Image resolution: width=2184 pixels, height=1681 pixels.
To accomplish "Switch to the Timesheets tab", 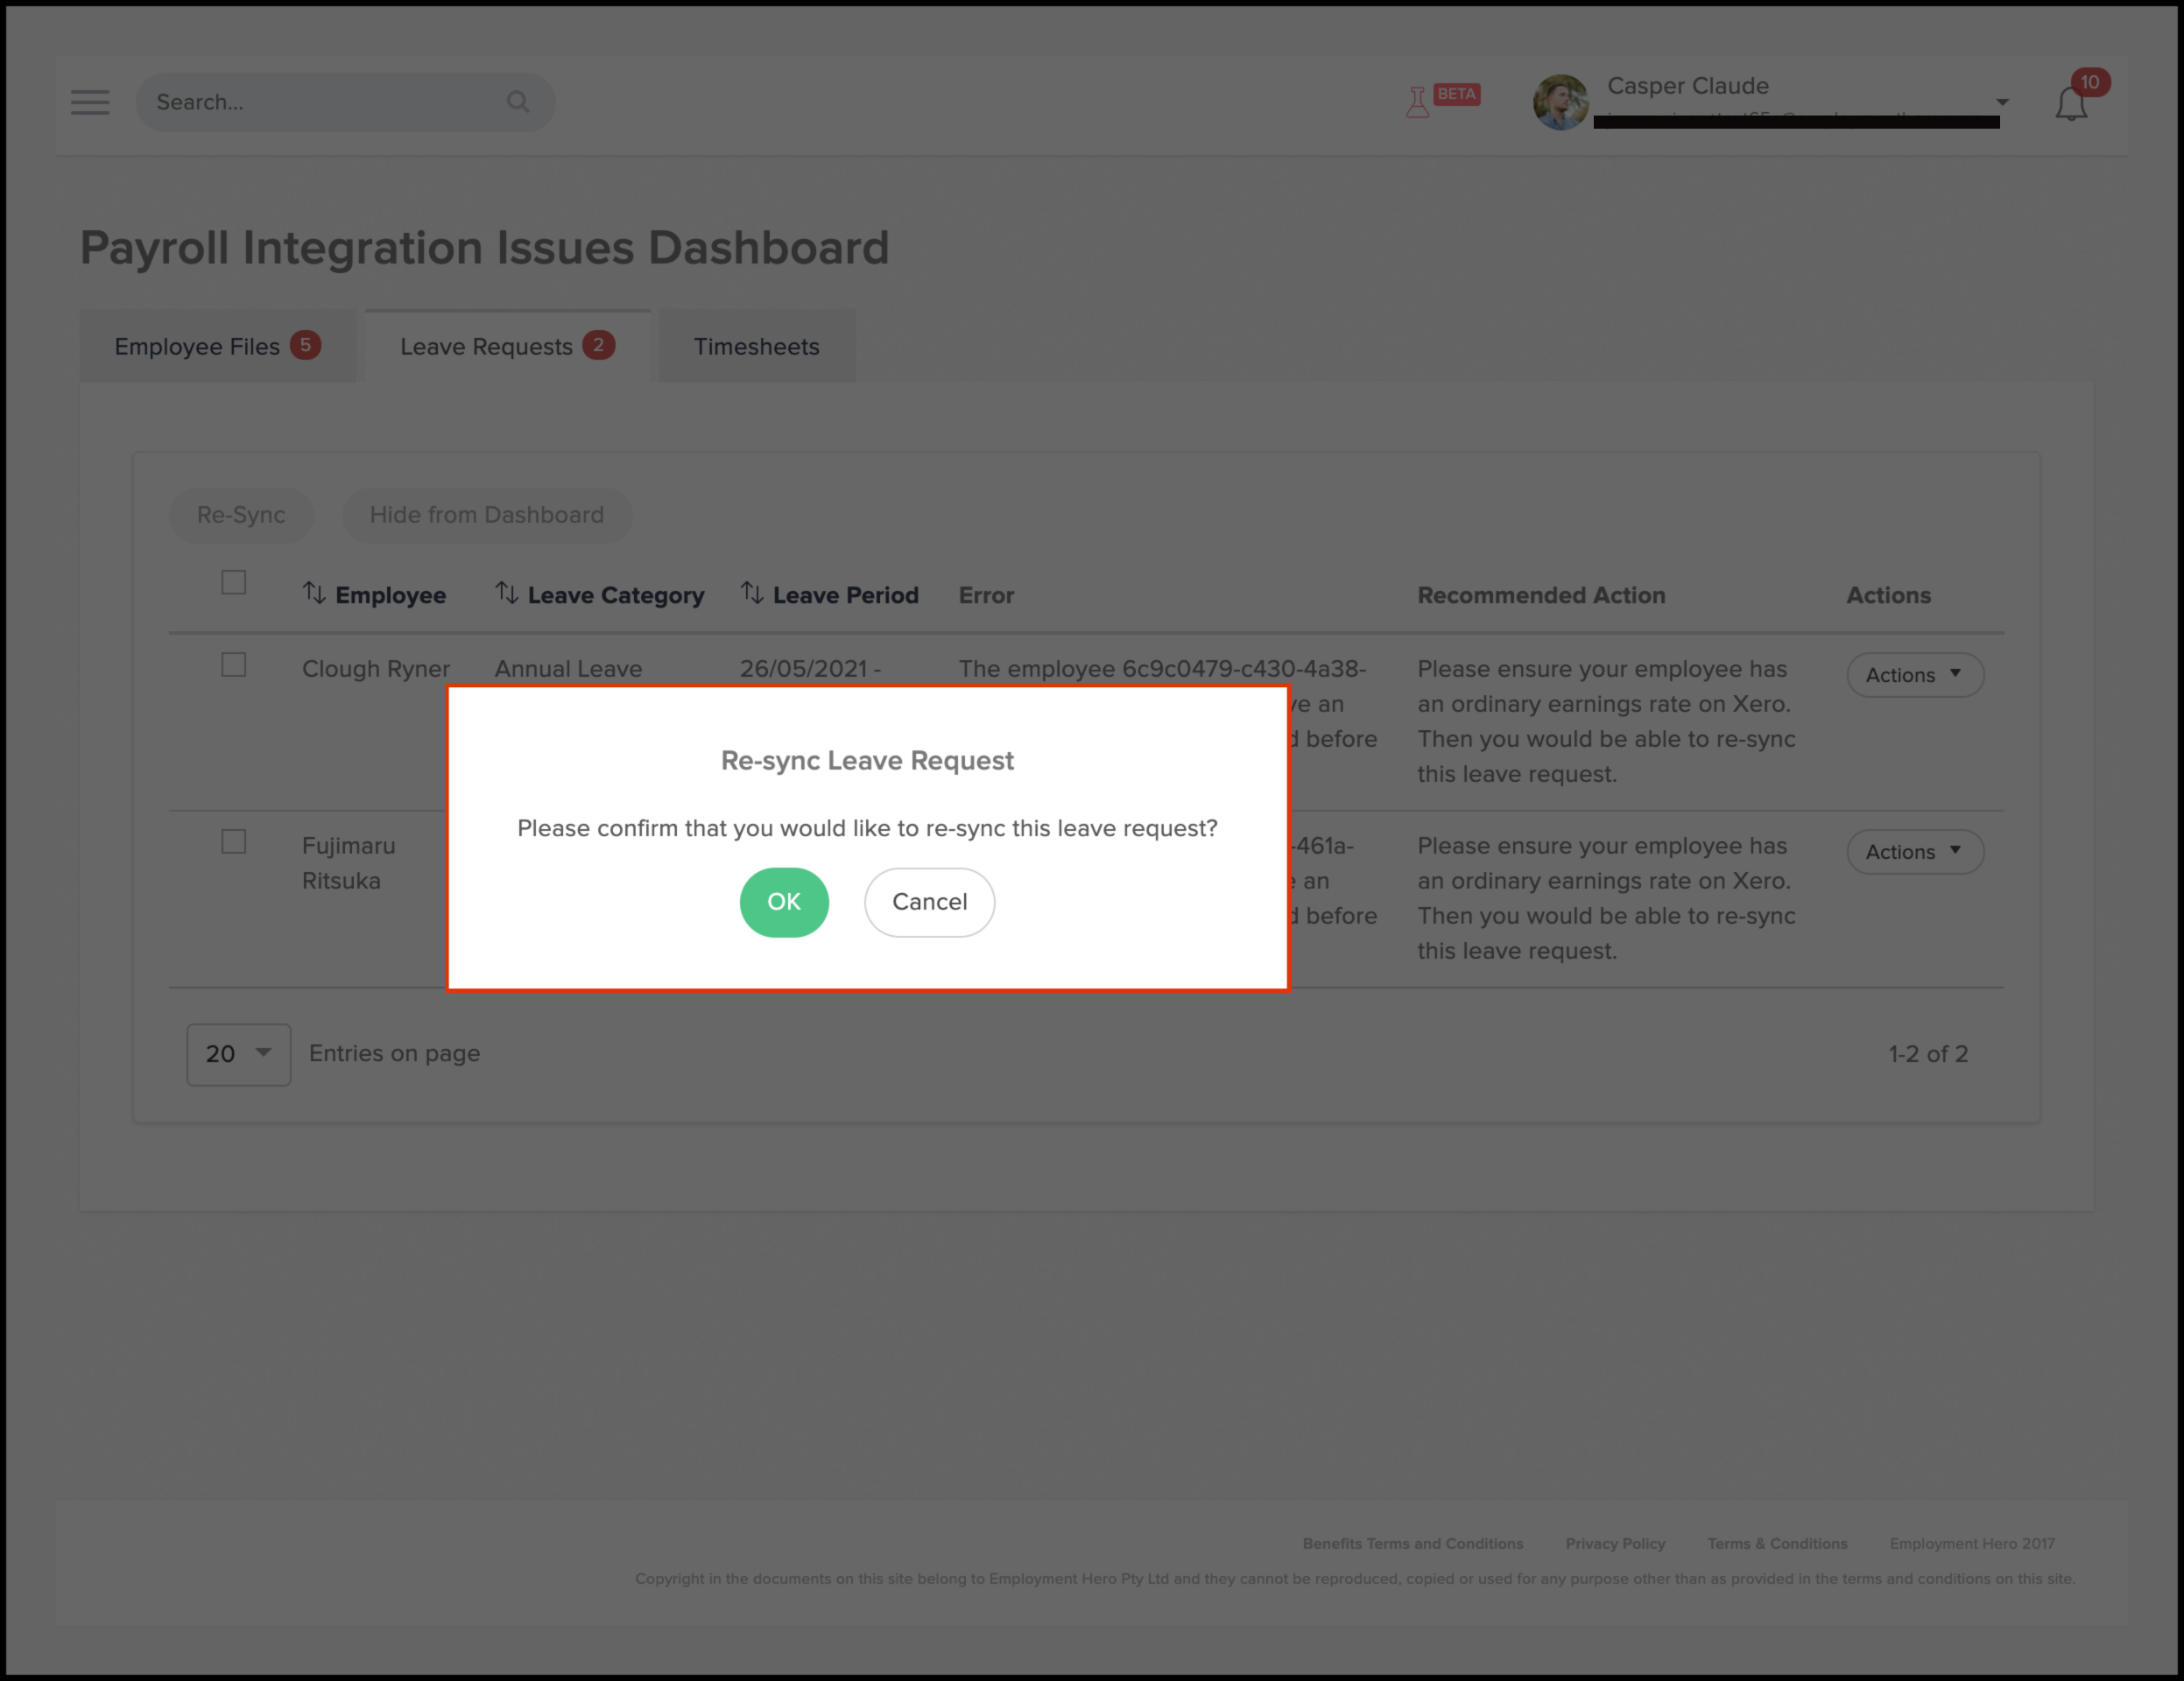I will pyautogui.click(x=756, y=347).
